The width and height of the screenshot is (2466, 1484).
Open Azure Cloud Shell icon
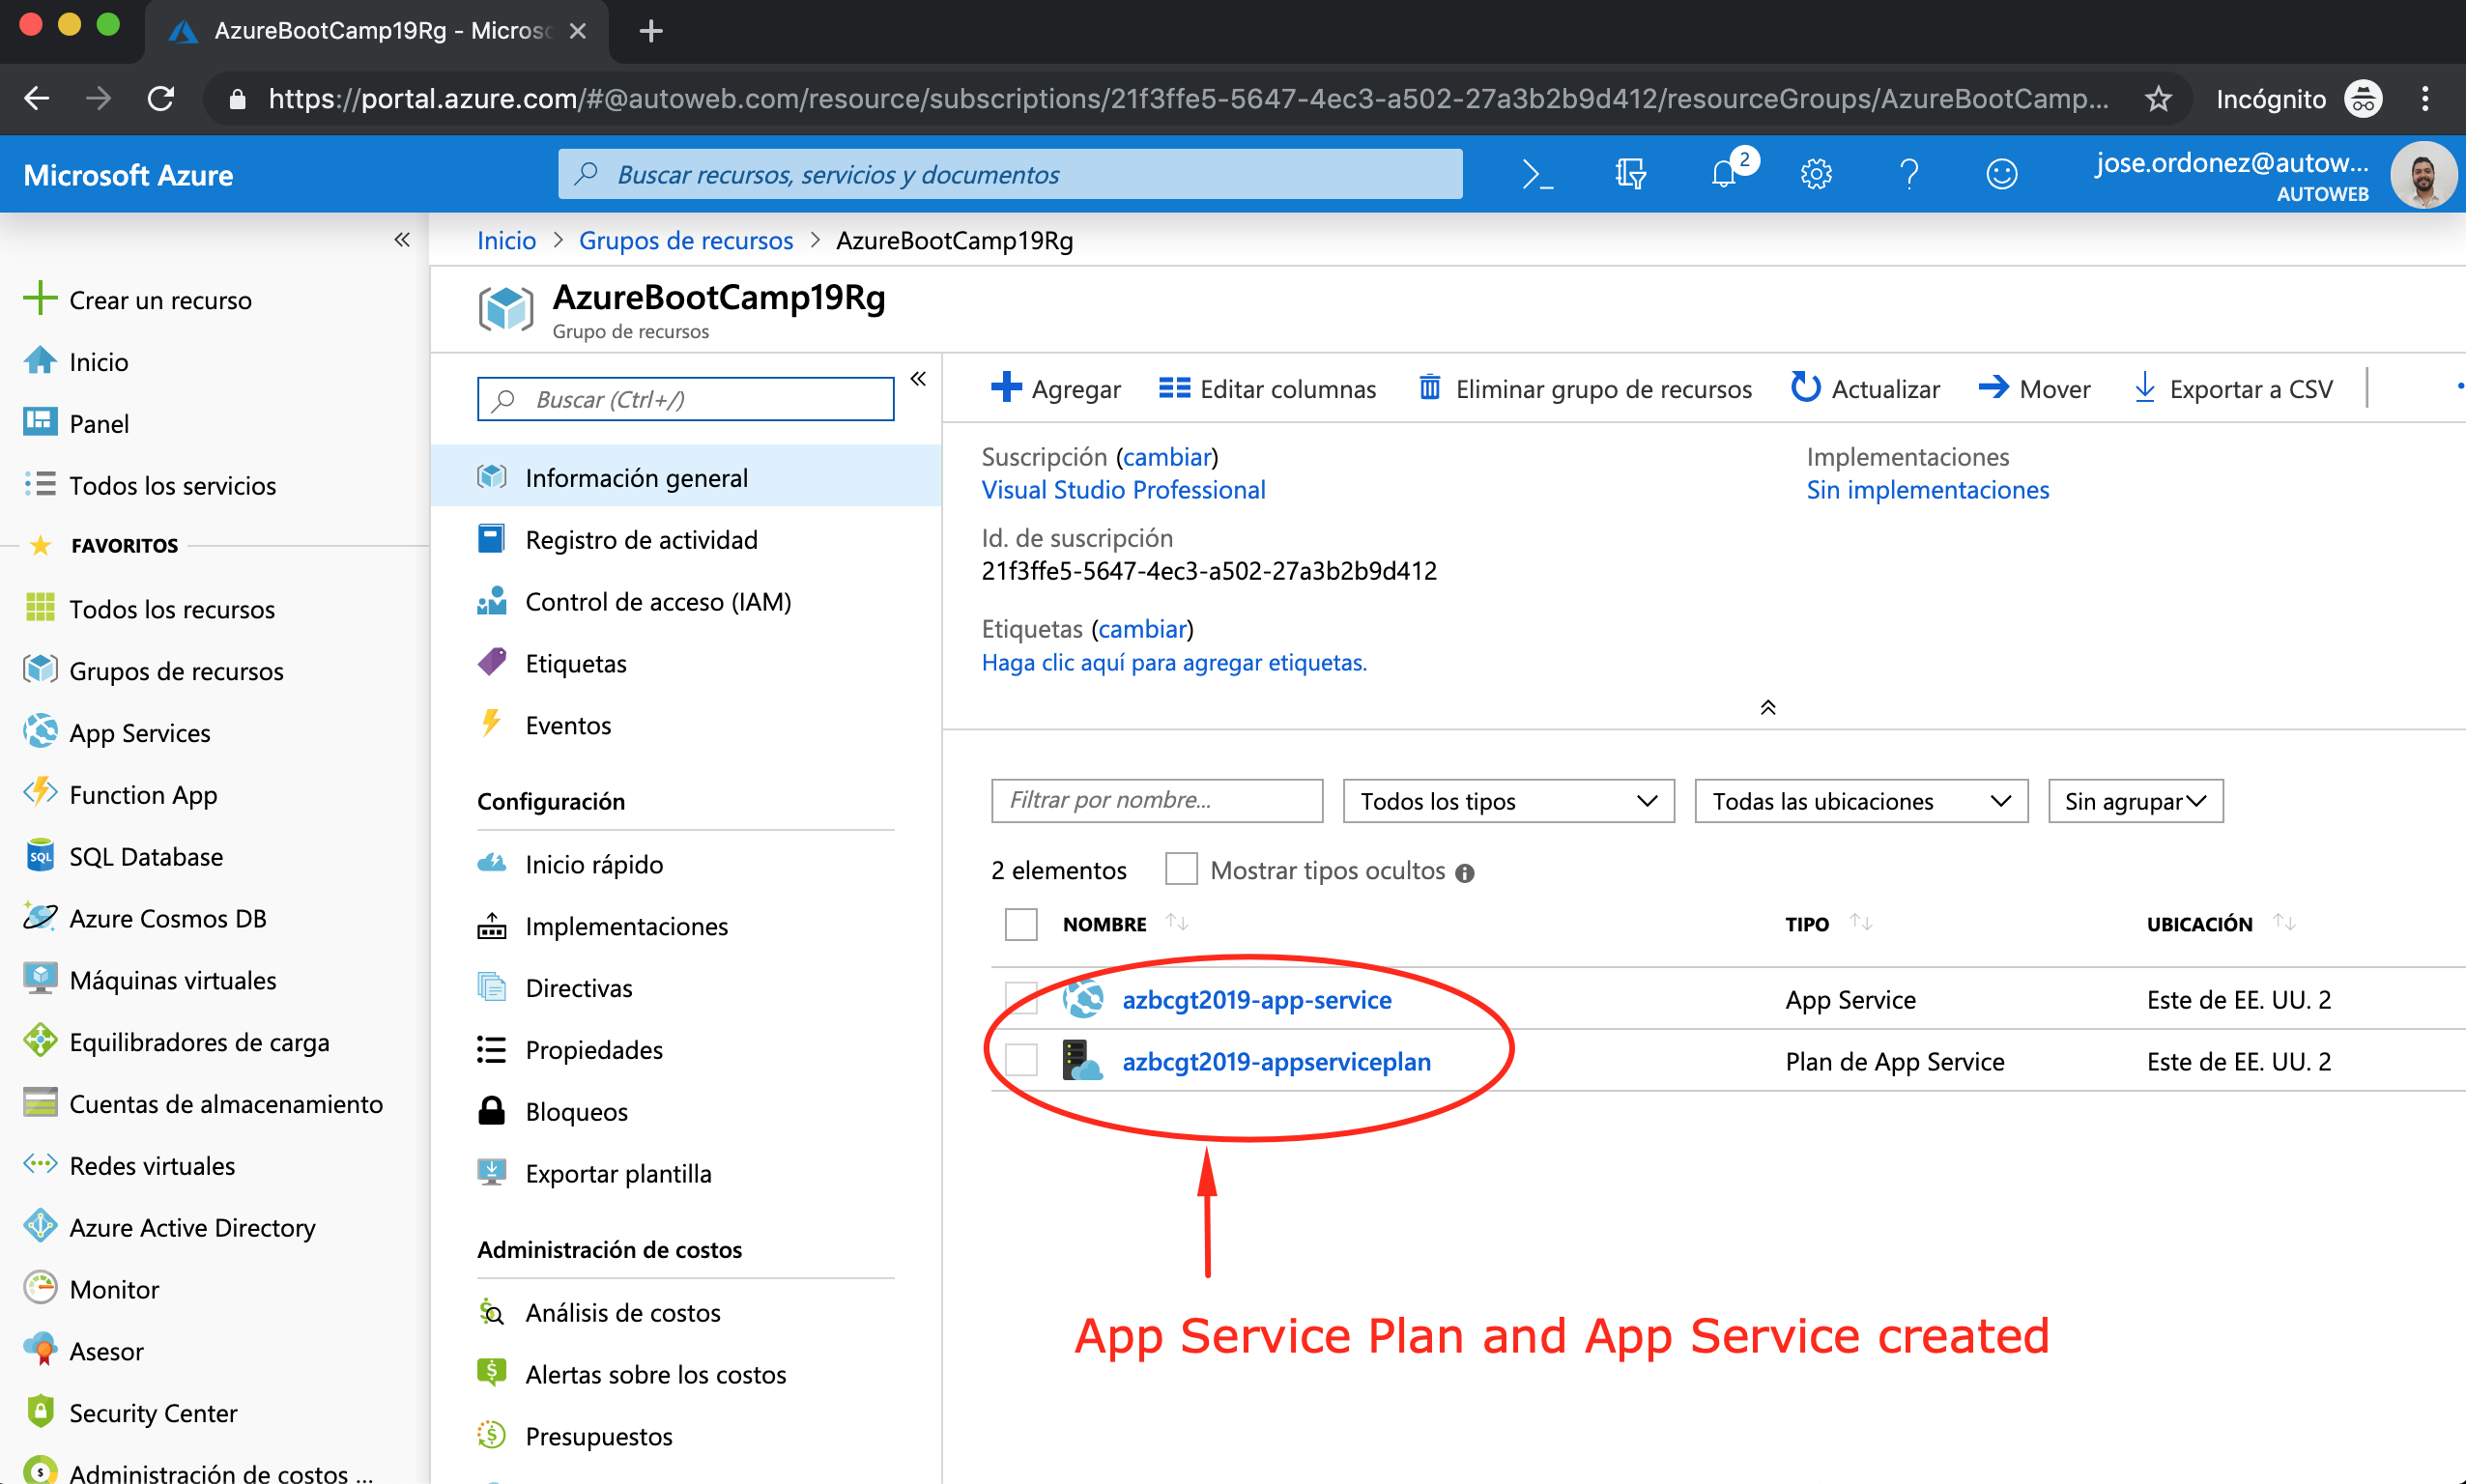(1537, 174)
